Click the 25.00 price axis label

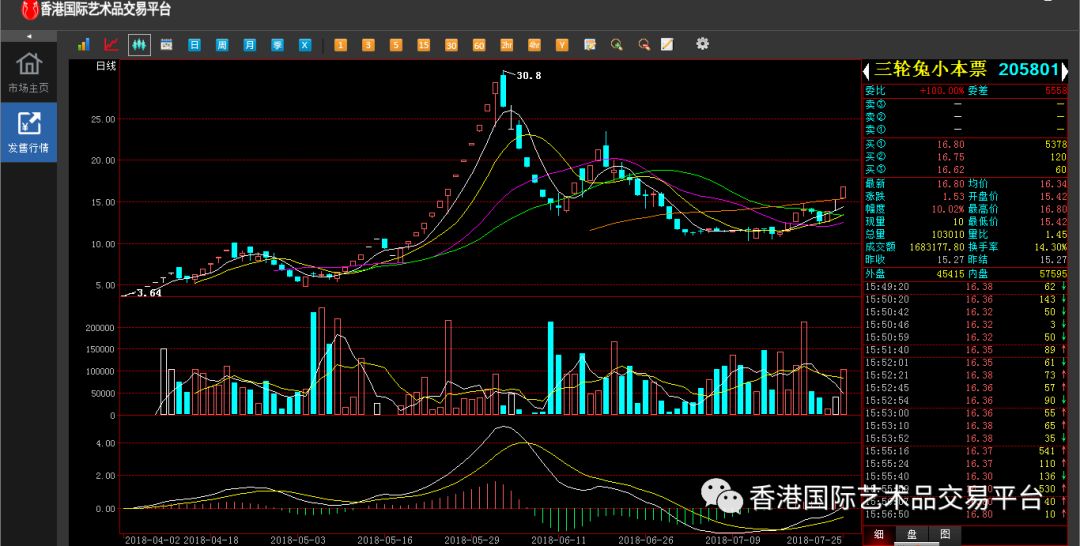tap(103, 119)
